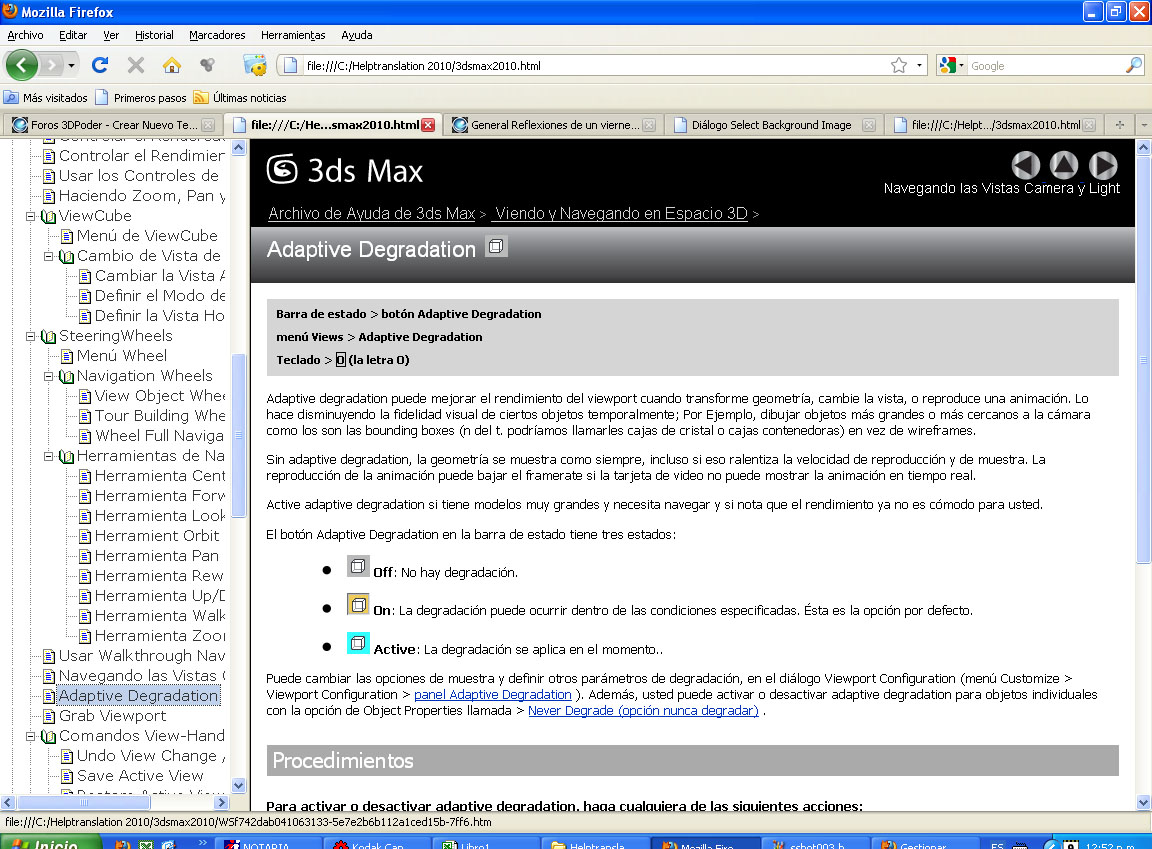Open the Archivo de Ayuda de 3ds Max link
Screen dimensions: 1152x849
[x=372, y=214]
